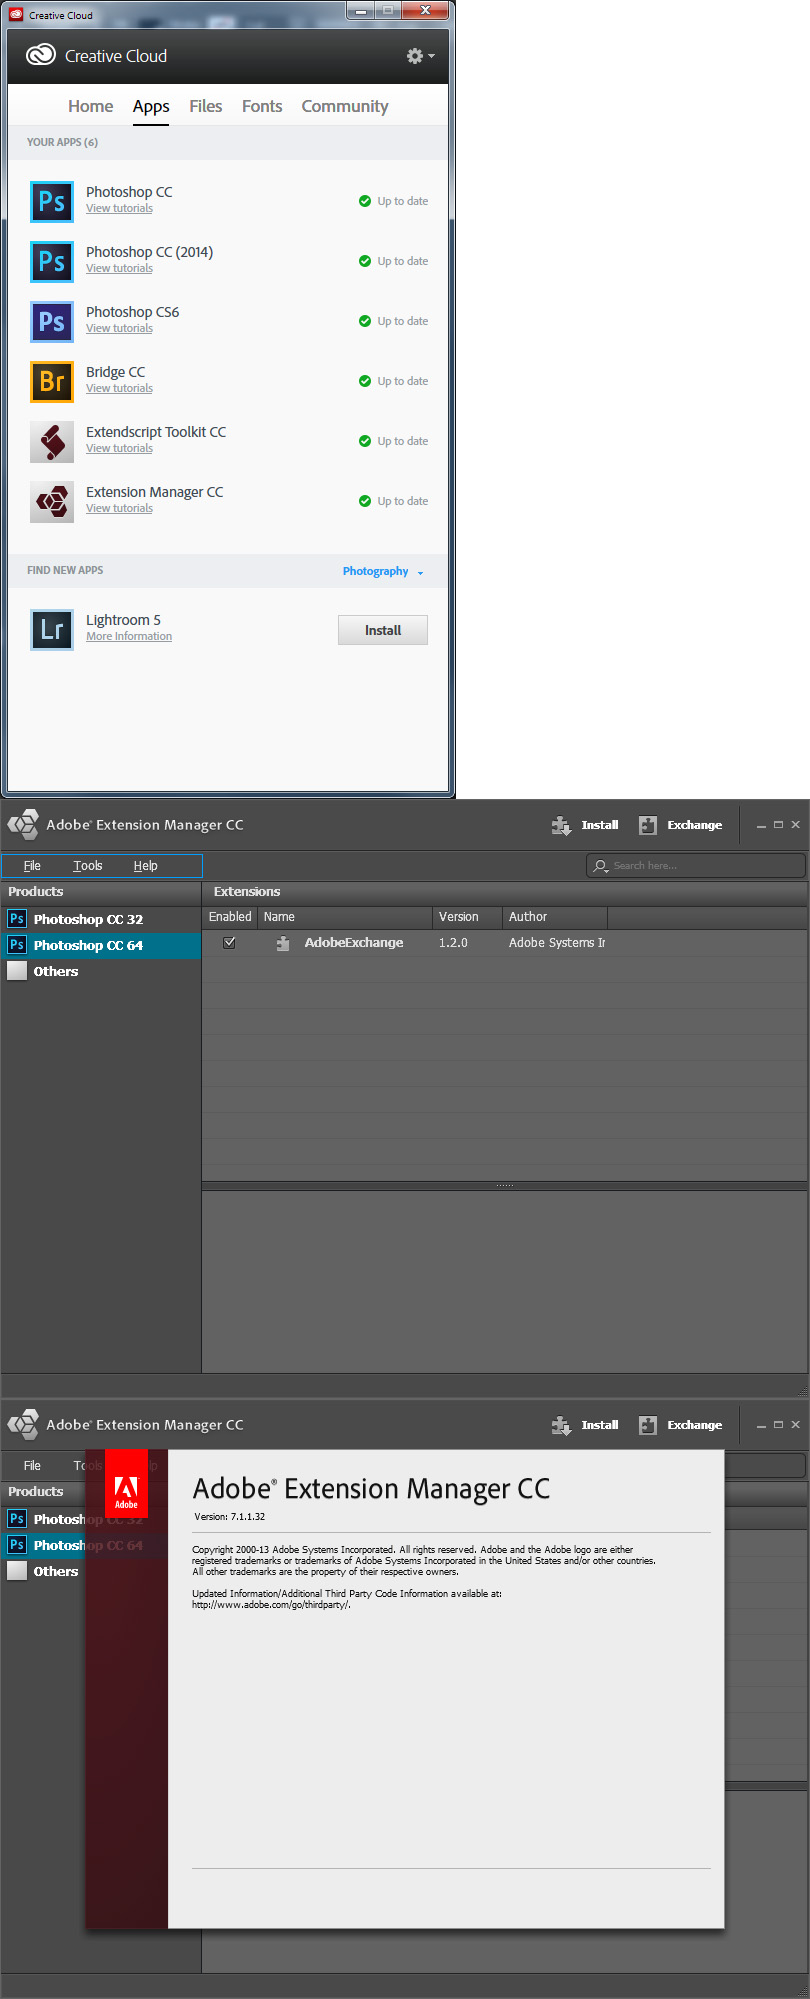Select the AdobeExchange extension row name
Screen dimensions: 810x1999
354,942
